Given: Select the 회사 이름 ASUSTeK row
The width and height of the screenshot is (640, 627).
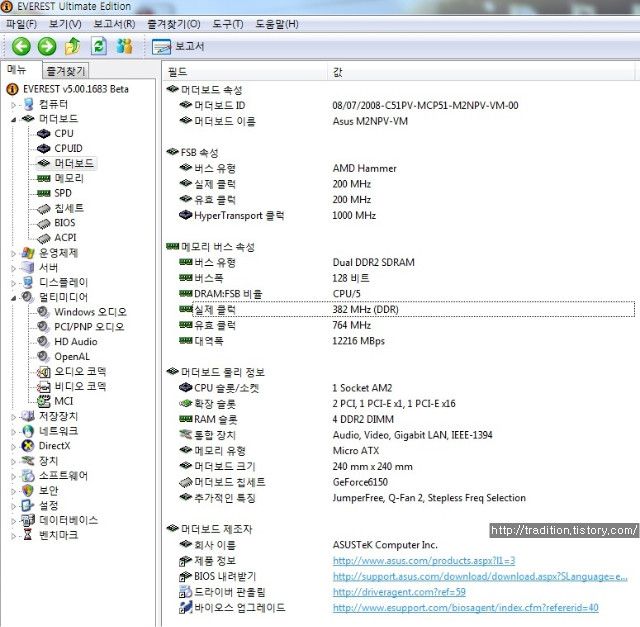Looking at the screenshot, I should tap(407, 545).
